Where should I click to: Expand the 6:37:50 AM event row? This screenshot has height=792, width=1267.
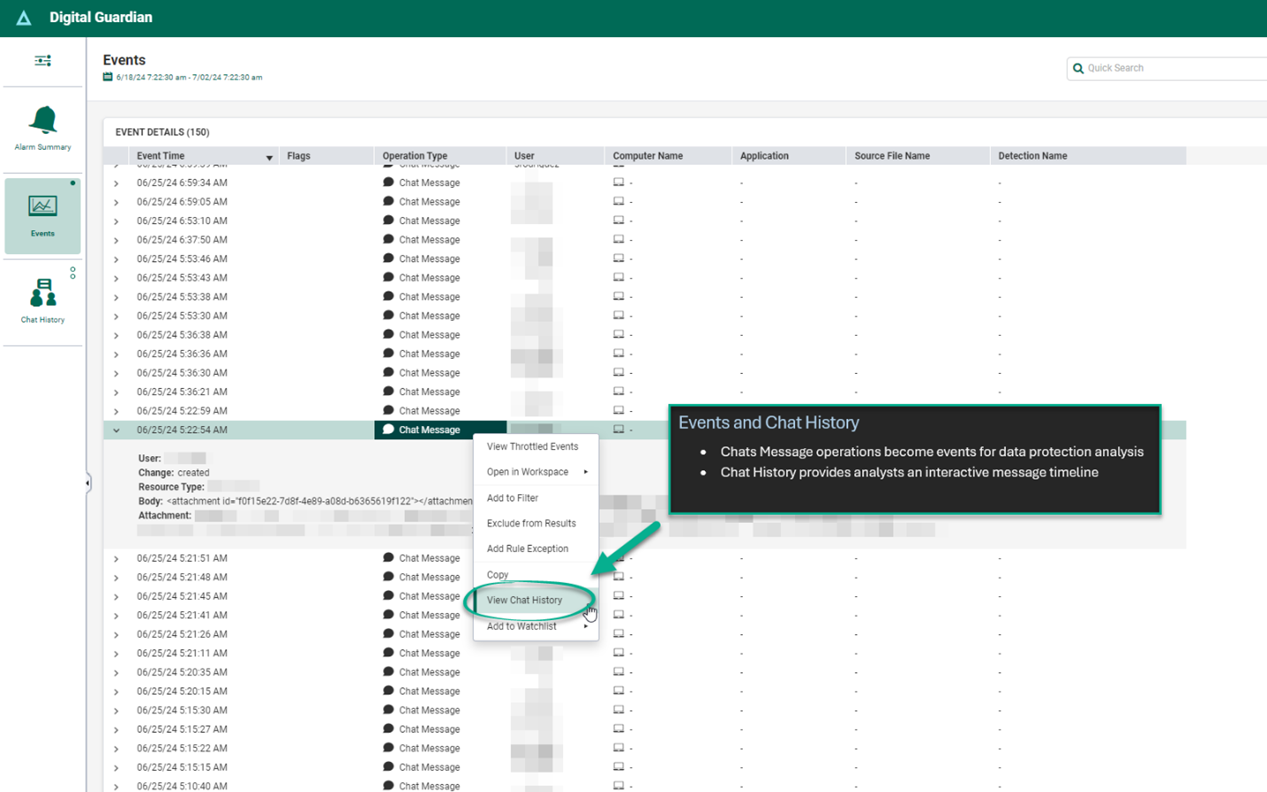pyautogui.click(x=116, y=241)
